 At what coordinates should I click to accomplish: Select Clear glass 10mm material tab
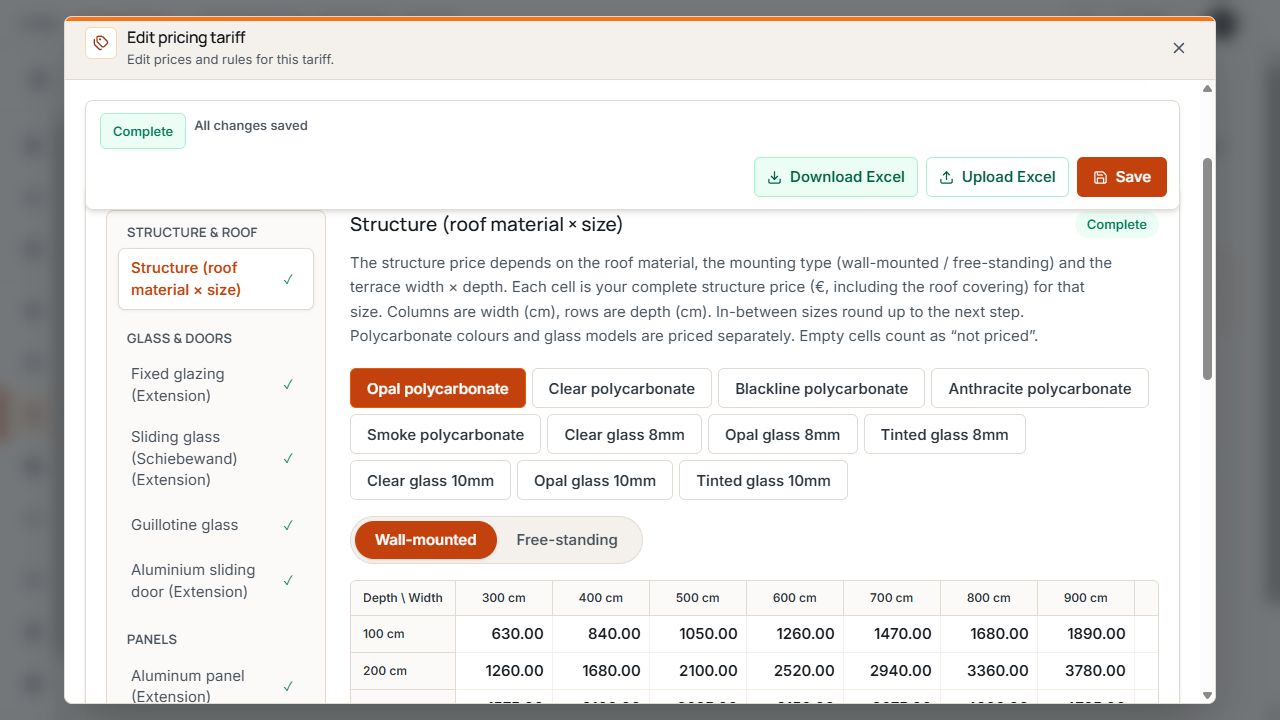pyautogui.click(x=431, y=481)
